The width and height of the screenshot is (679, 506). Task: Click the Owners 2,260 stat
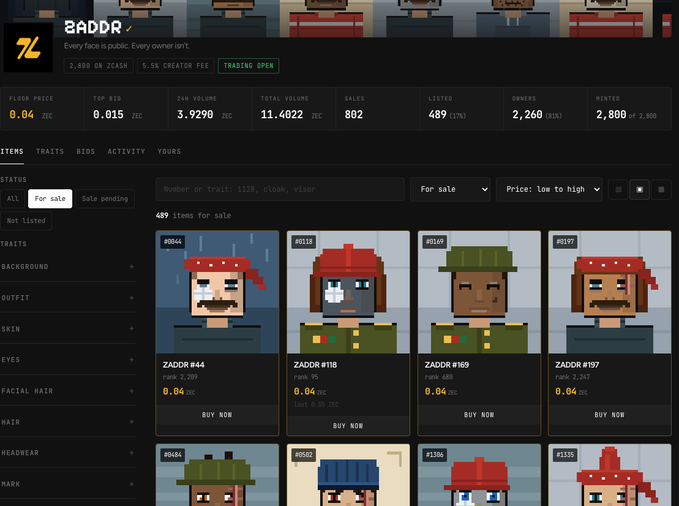[545, 108]
